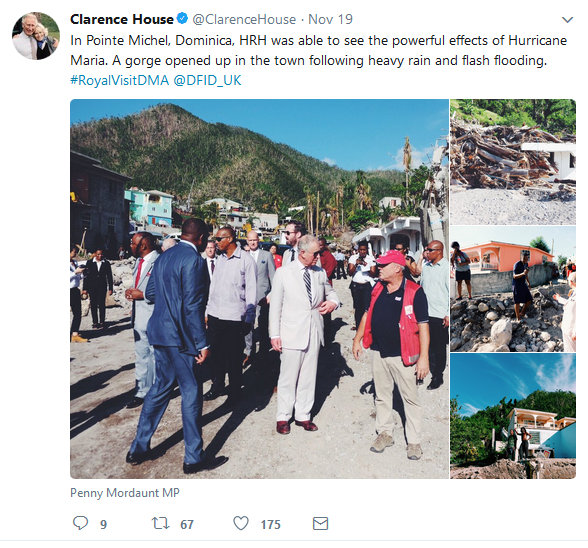Open the #RoyalVisitDMA hashtag
This screenshot has height=548, width=588.
tap(120, 80)
